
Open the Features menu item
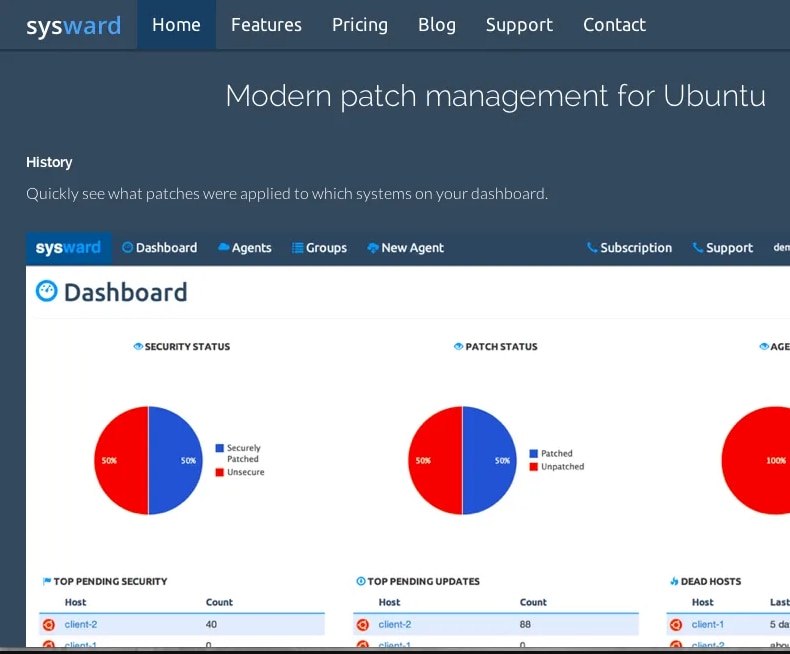[x=266, y=25]
